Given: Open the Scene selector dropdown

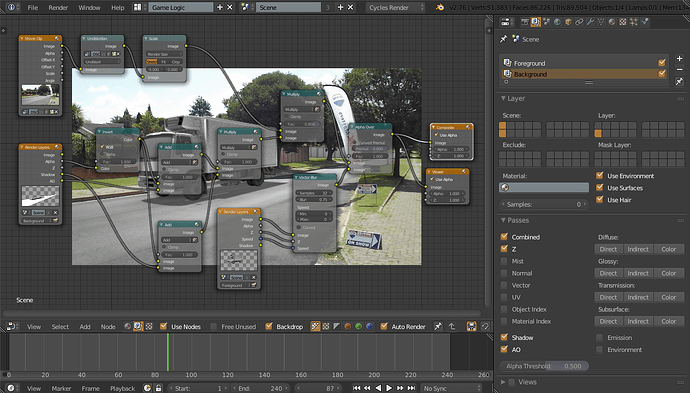Looking at the screenshot, I should pos(246,7).
